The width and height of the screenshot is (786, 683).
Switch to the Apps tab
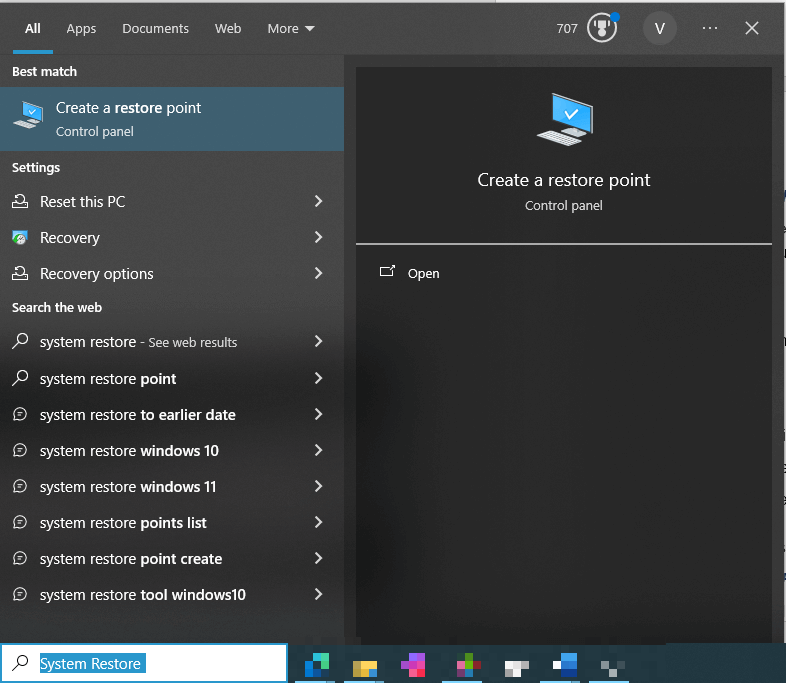click(x=81, y=29)
